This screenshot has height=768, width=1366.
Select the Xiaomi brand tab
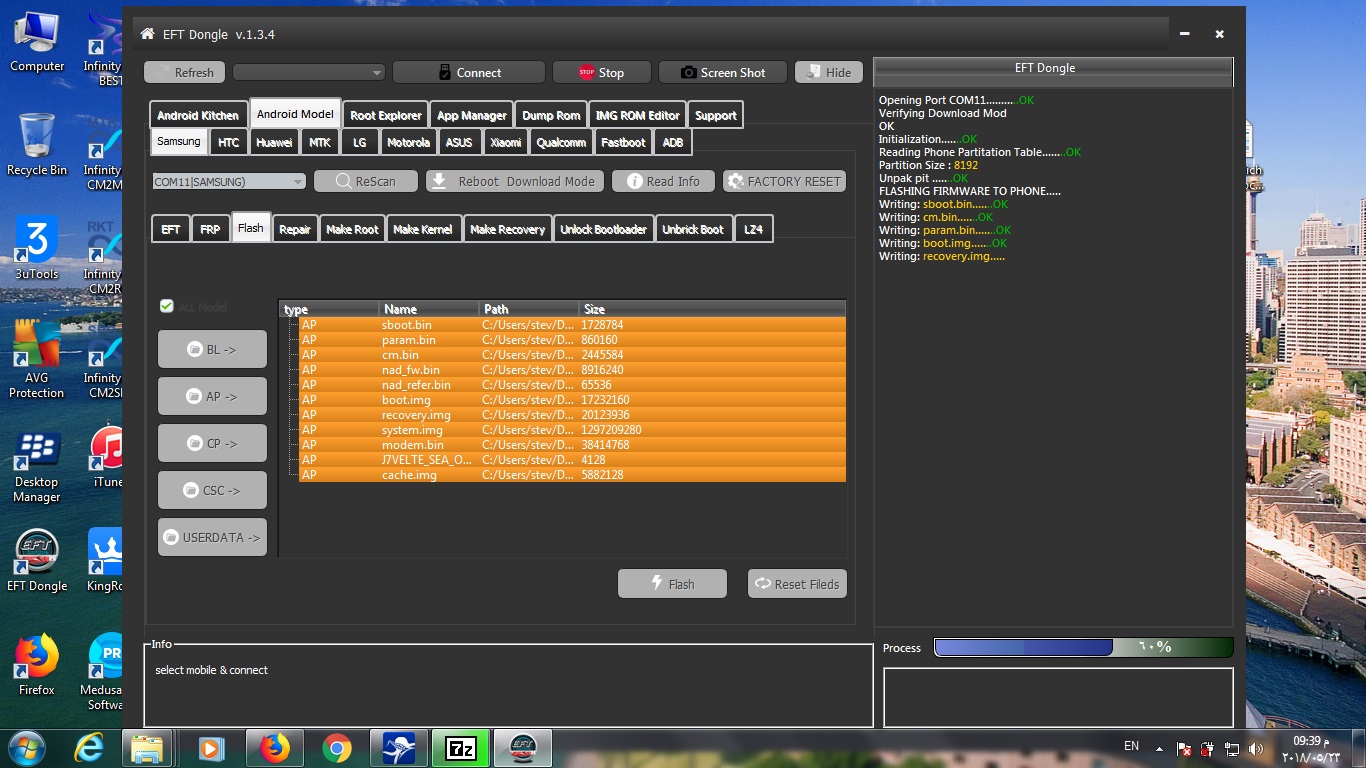click(505, 142)
